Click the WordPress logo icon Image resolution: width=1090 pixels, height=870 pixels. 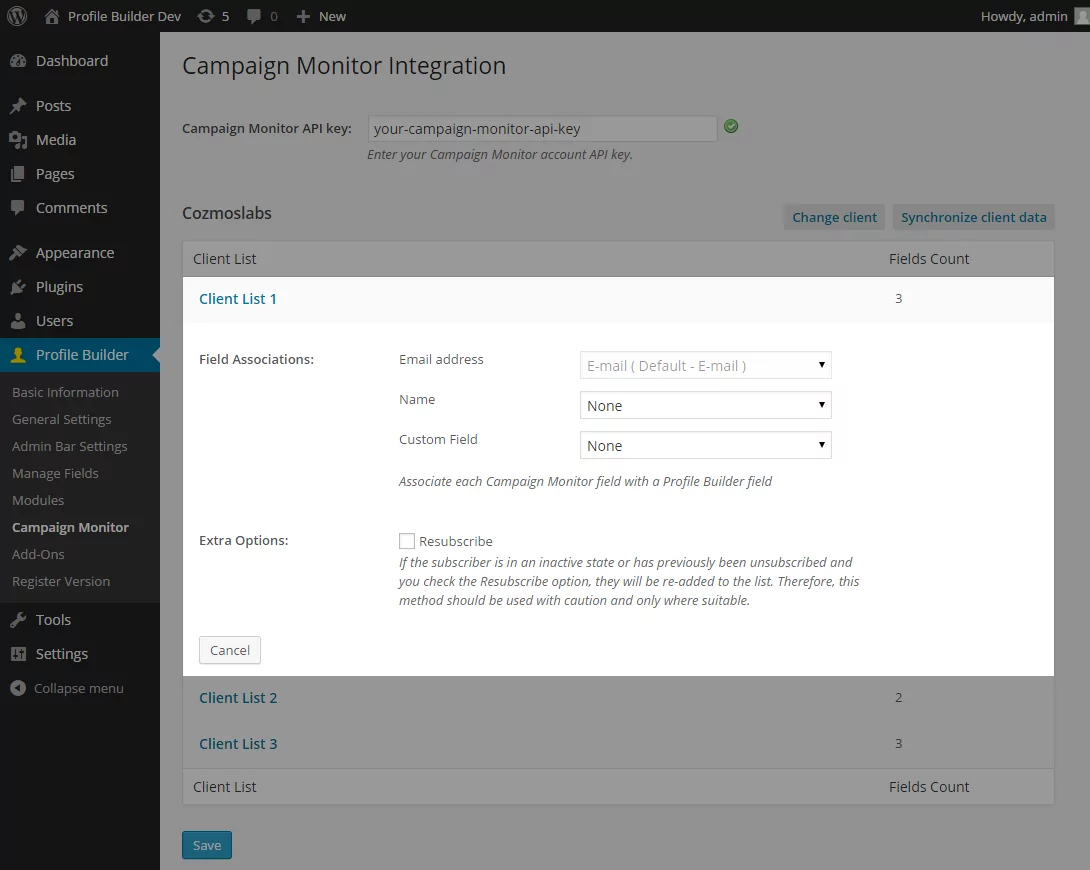pos(17,16)
